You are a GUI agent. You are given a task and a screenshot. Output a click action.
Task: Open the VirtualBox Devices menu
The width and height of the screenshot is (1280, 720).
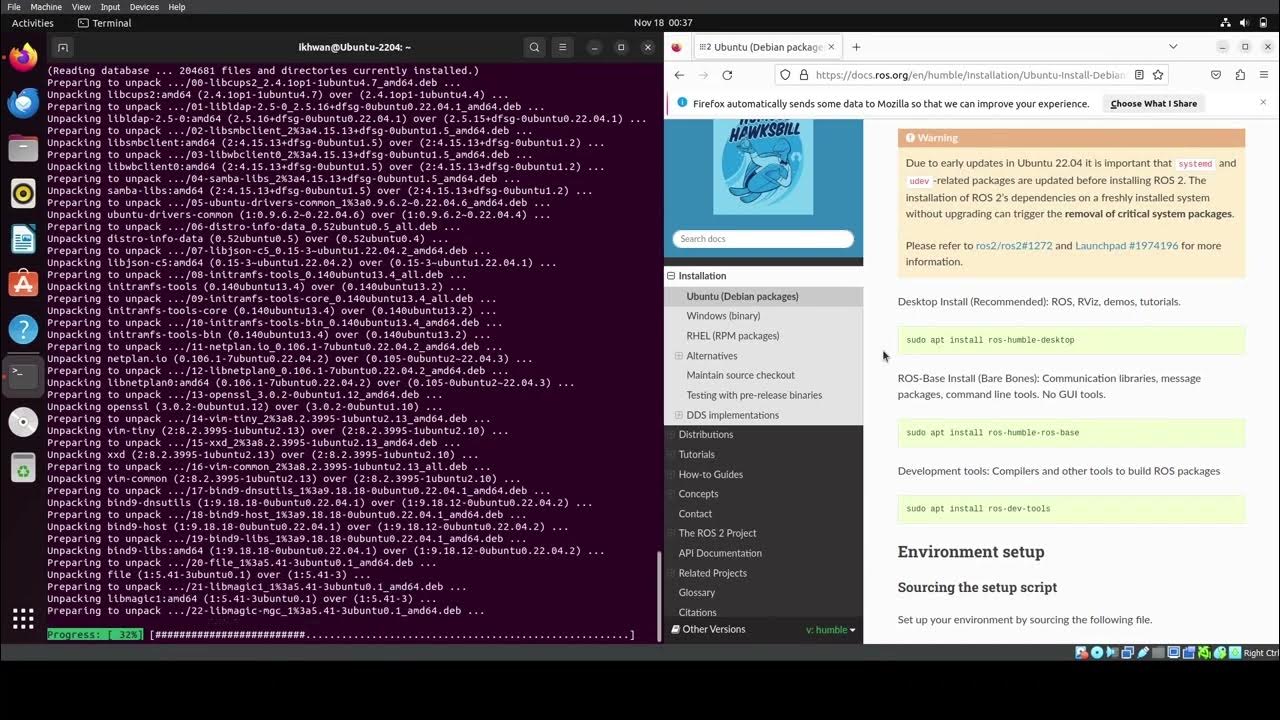point(144,7)
